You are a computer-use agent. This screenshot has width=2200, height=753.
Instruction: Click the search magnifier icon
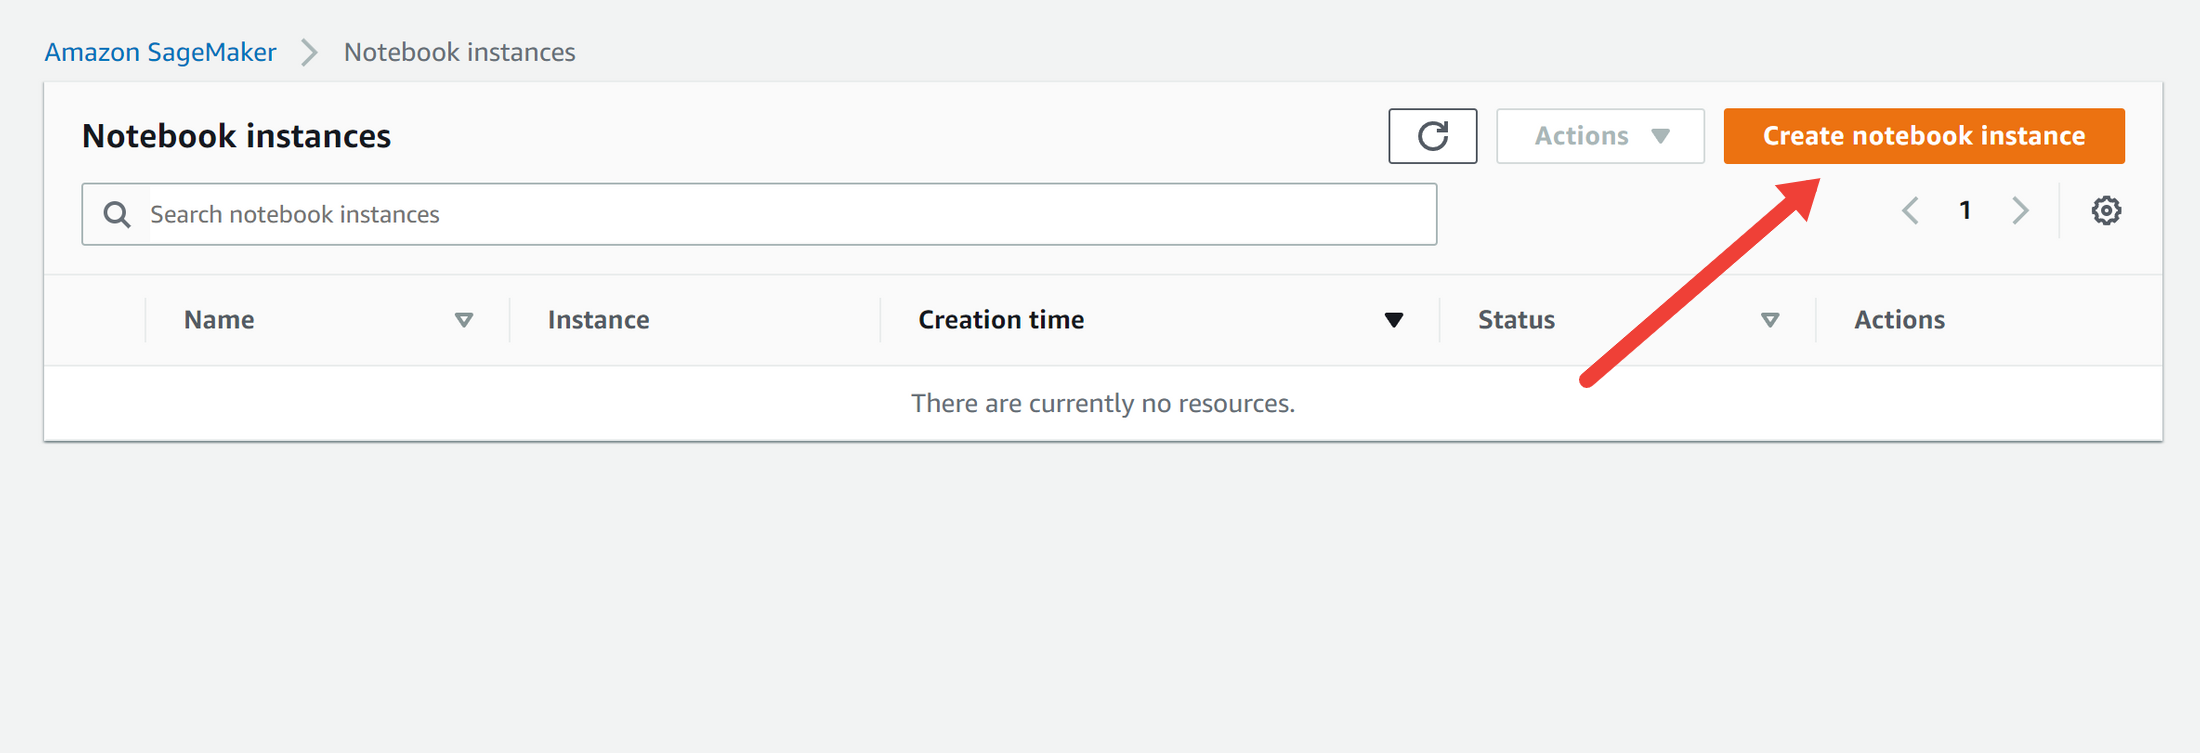tap(117, 214)
